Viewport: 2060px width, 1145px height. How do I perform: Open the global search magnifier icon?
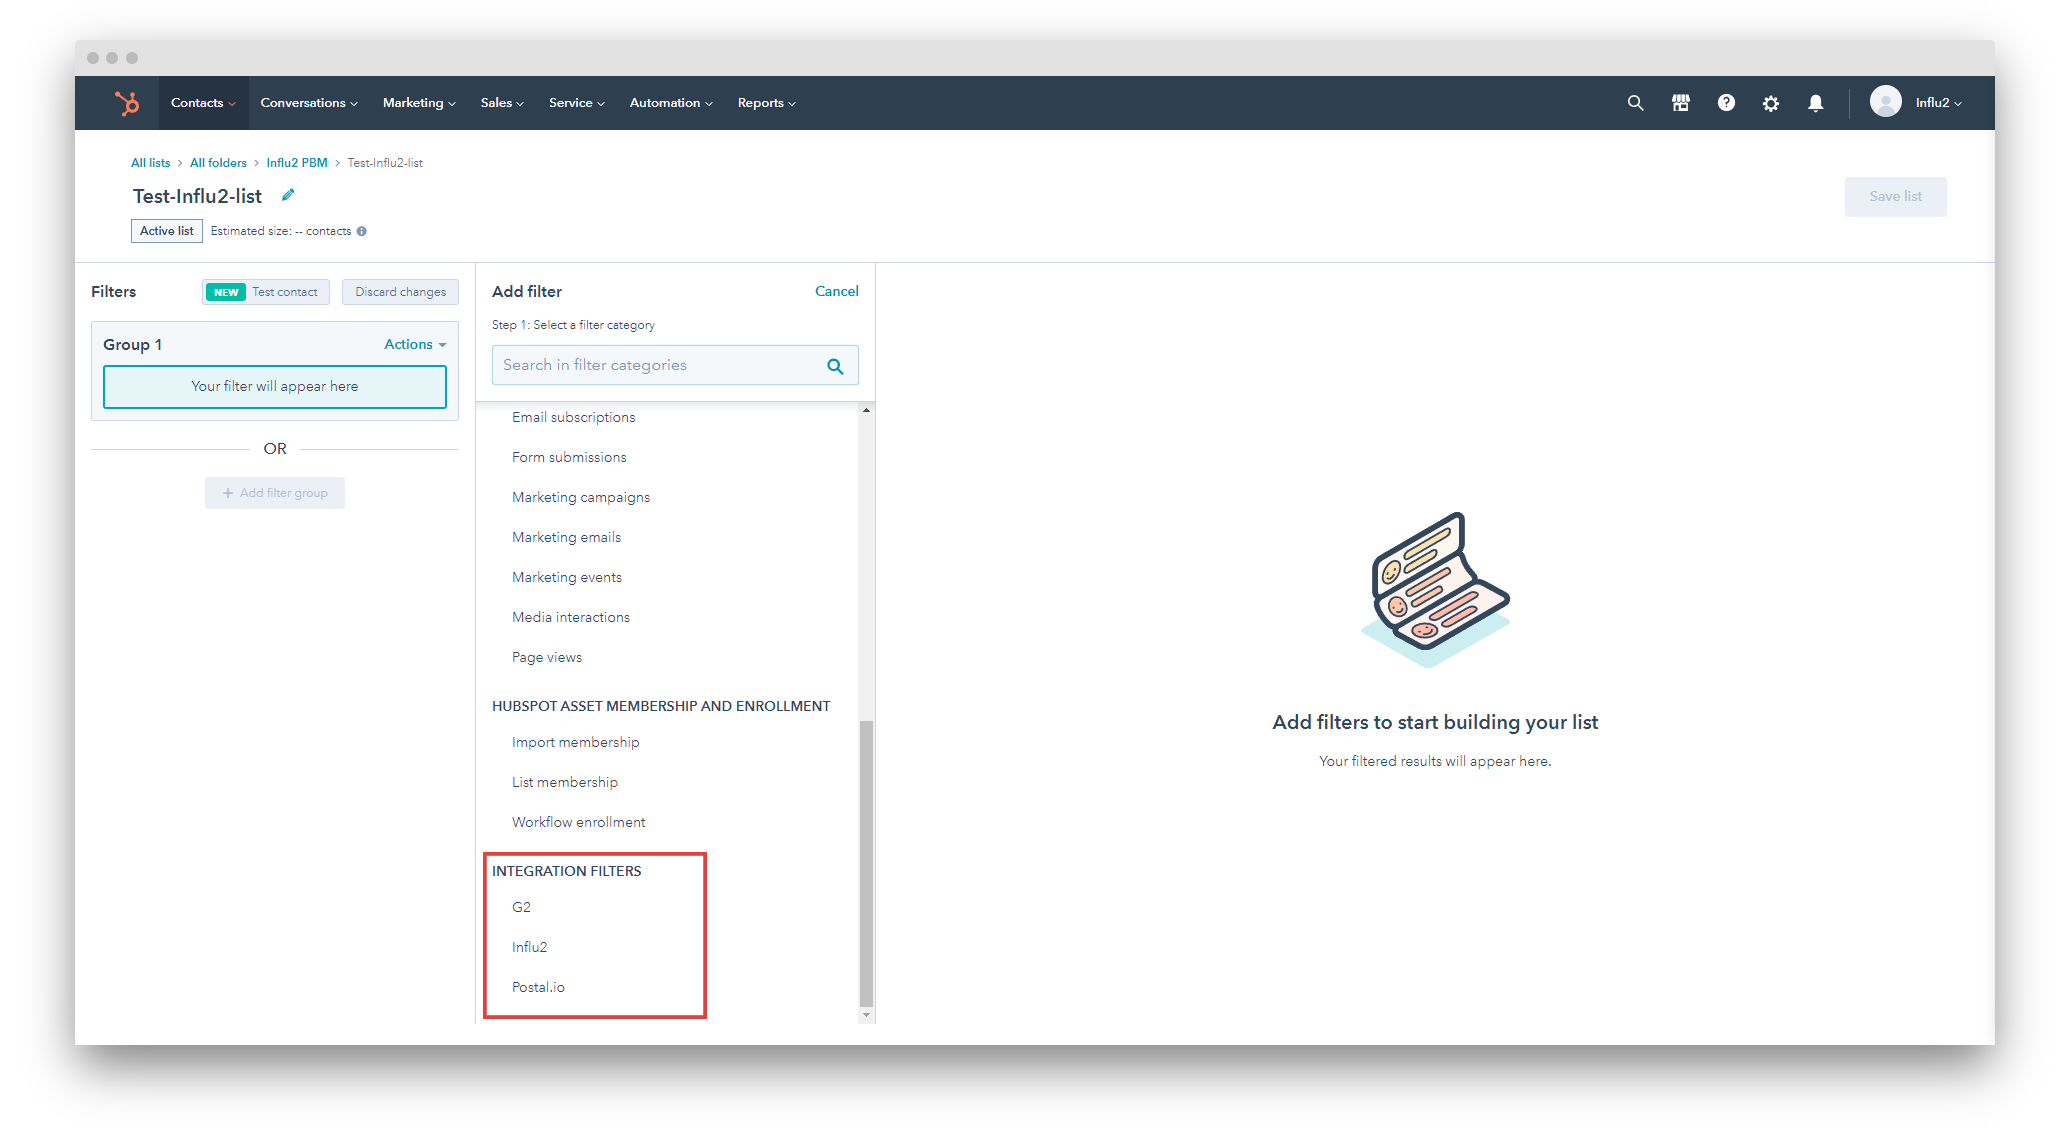pyautogui.click(x=1635, y=103)
